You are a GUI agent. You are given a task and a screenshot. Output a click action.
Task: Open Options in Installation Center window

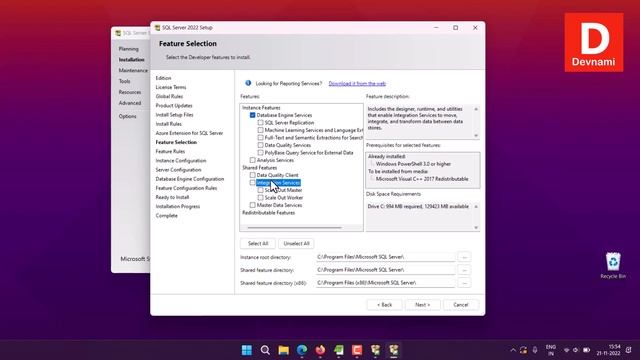pyautogui.click(x=127, y=116)
